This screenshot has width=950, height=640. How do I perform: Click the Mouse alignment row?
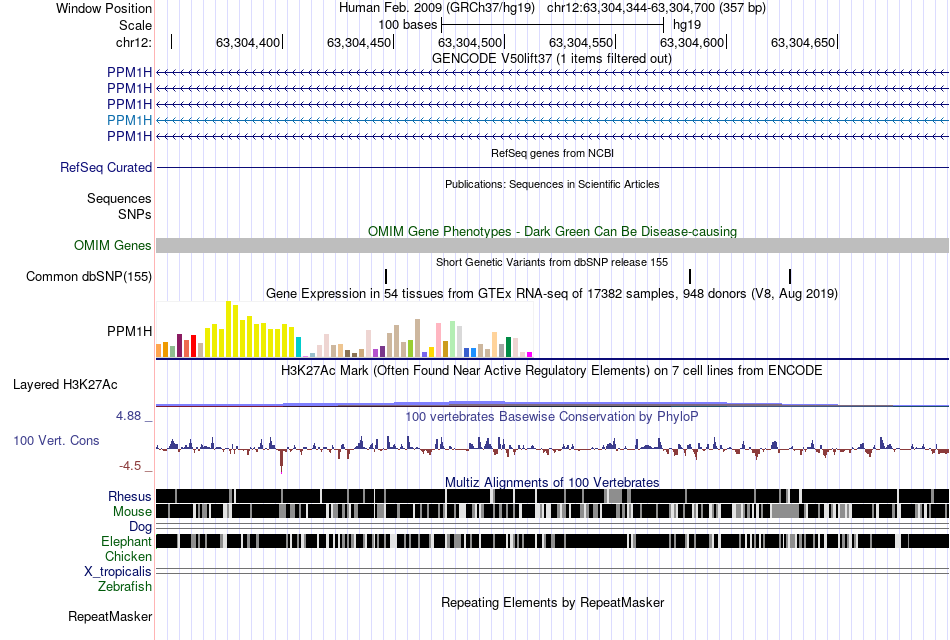point(553,512)
